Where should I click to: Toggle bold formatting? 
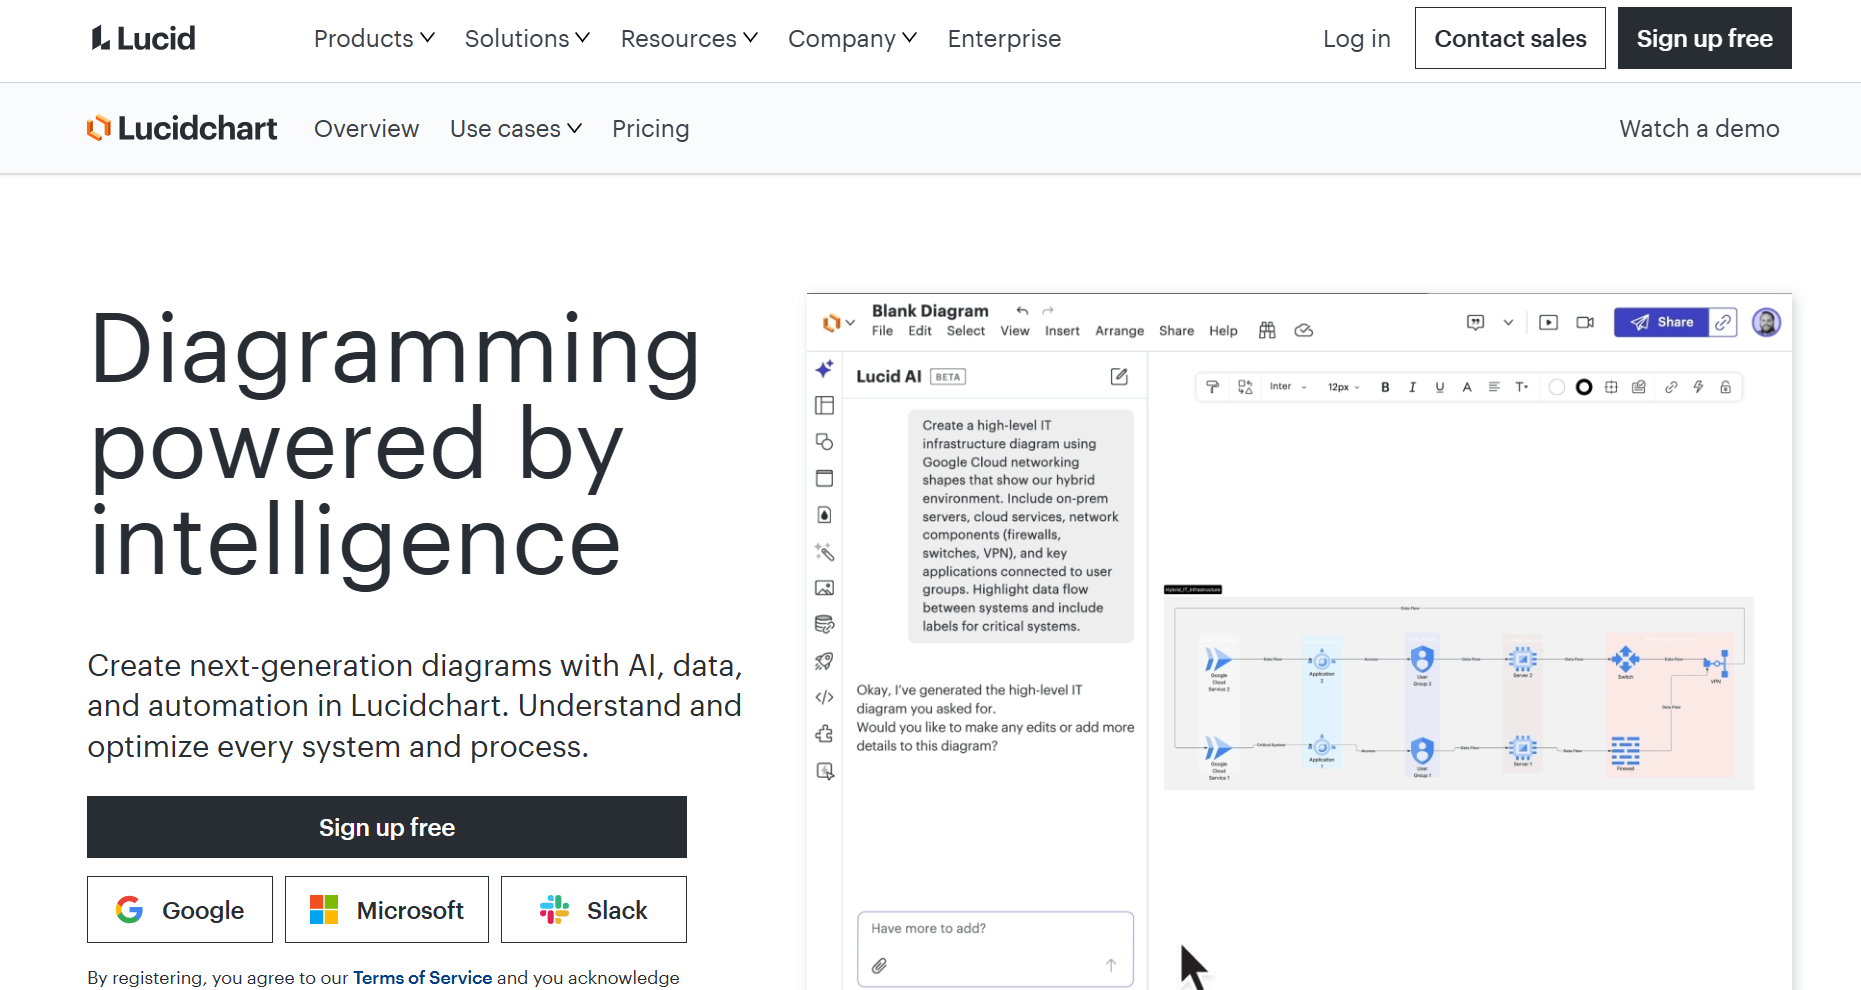coord(1385,387)
